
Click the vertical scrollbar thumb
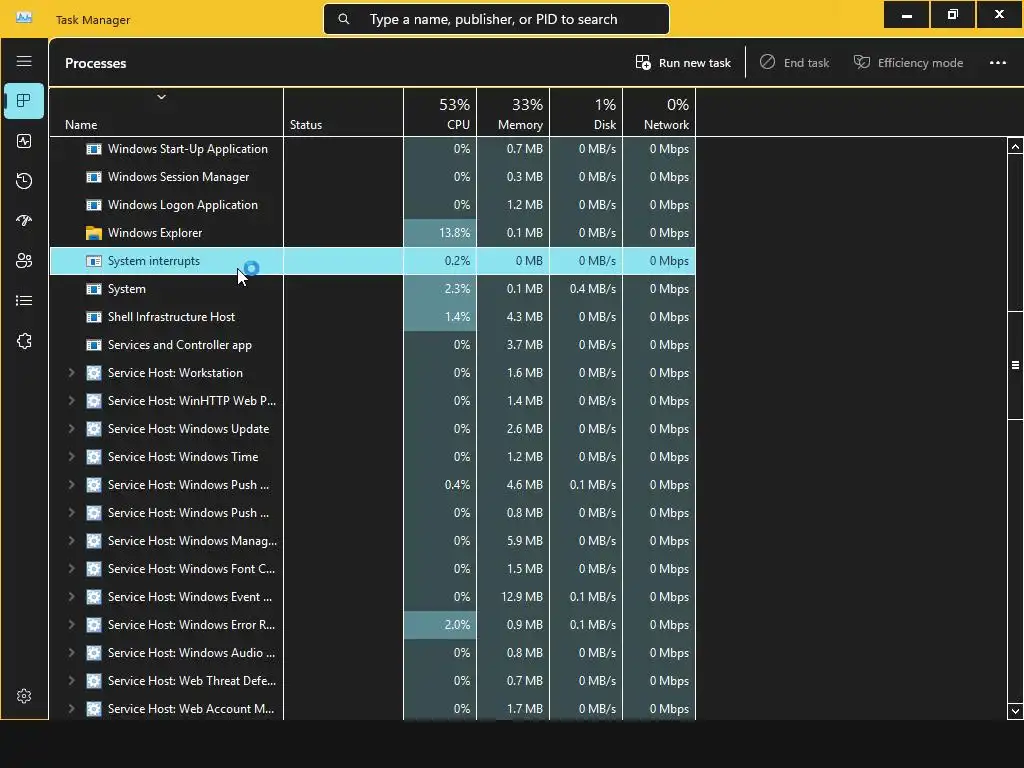(1015, 364)
